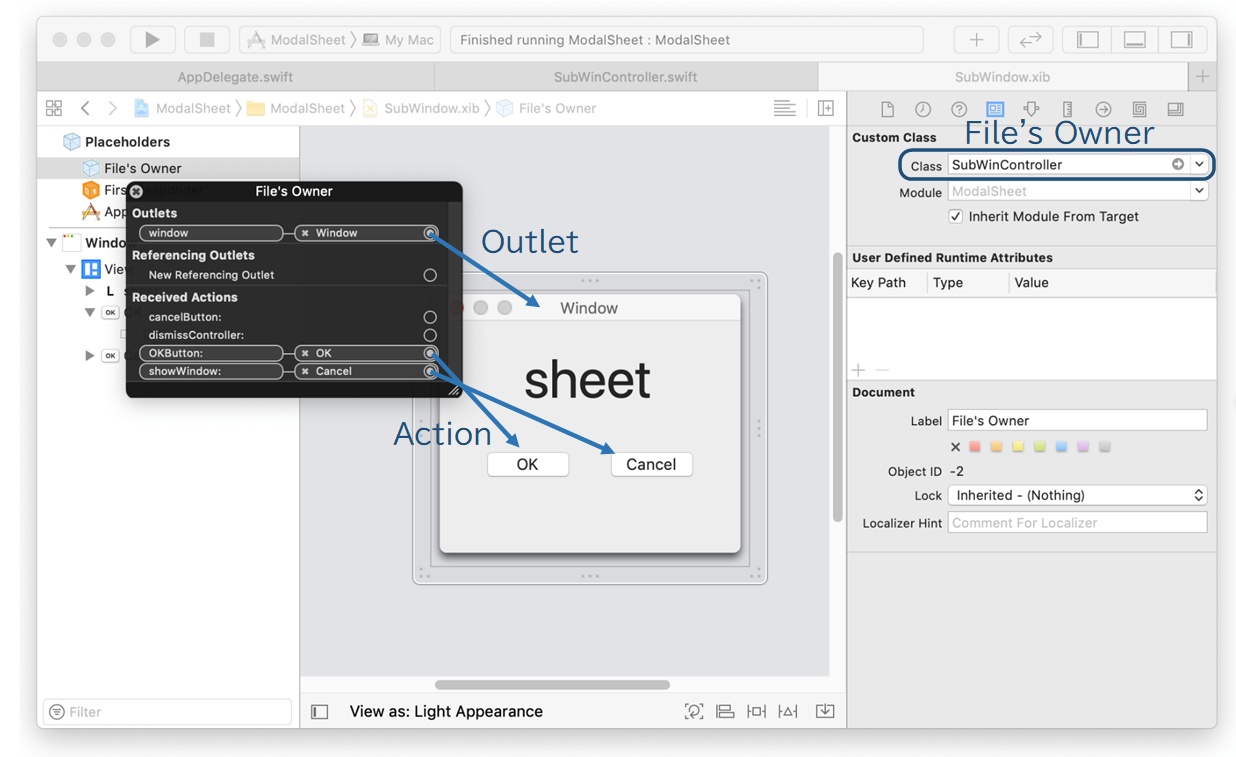The width and height of the screenshot is (1236, 757).
Task: Click New Referencing Outlet circle
Action: coord(430,275)
